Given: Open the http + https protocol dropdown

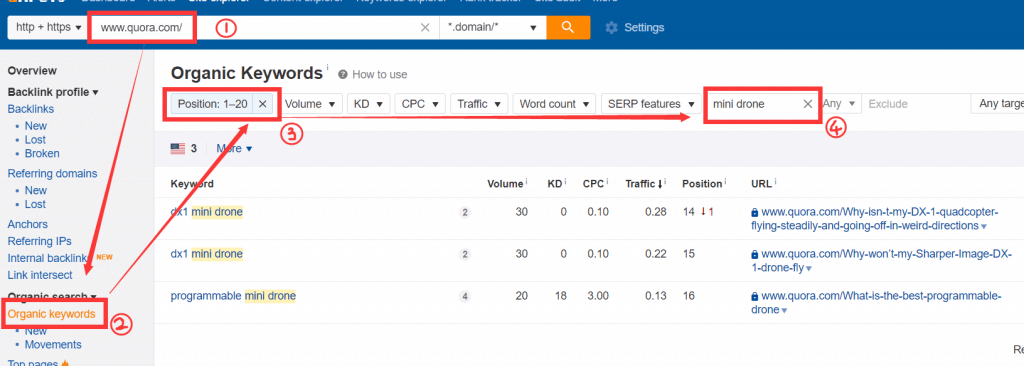Looking at the screenshot, I should tap(49, 27).
